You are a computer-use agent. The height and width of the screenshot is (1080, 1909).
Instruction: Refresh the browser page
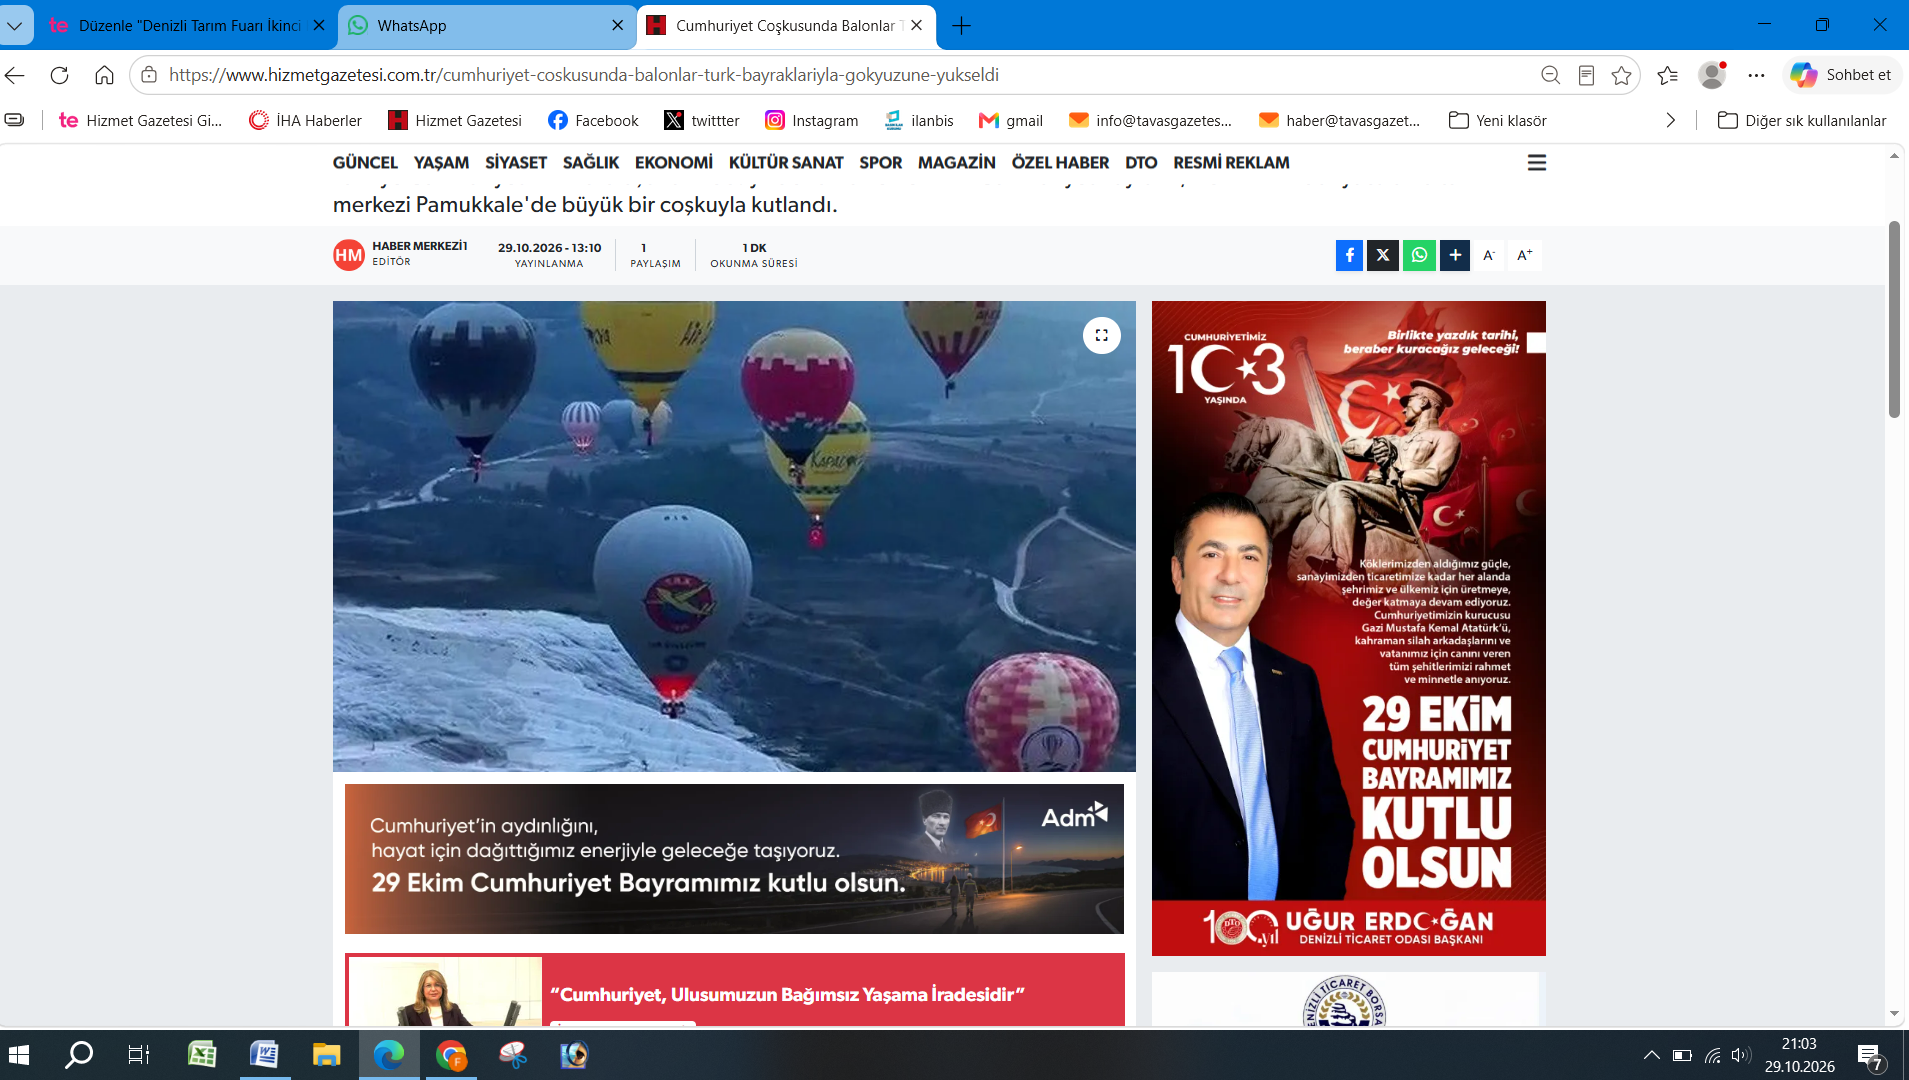[x=59, y=75]
